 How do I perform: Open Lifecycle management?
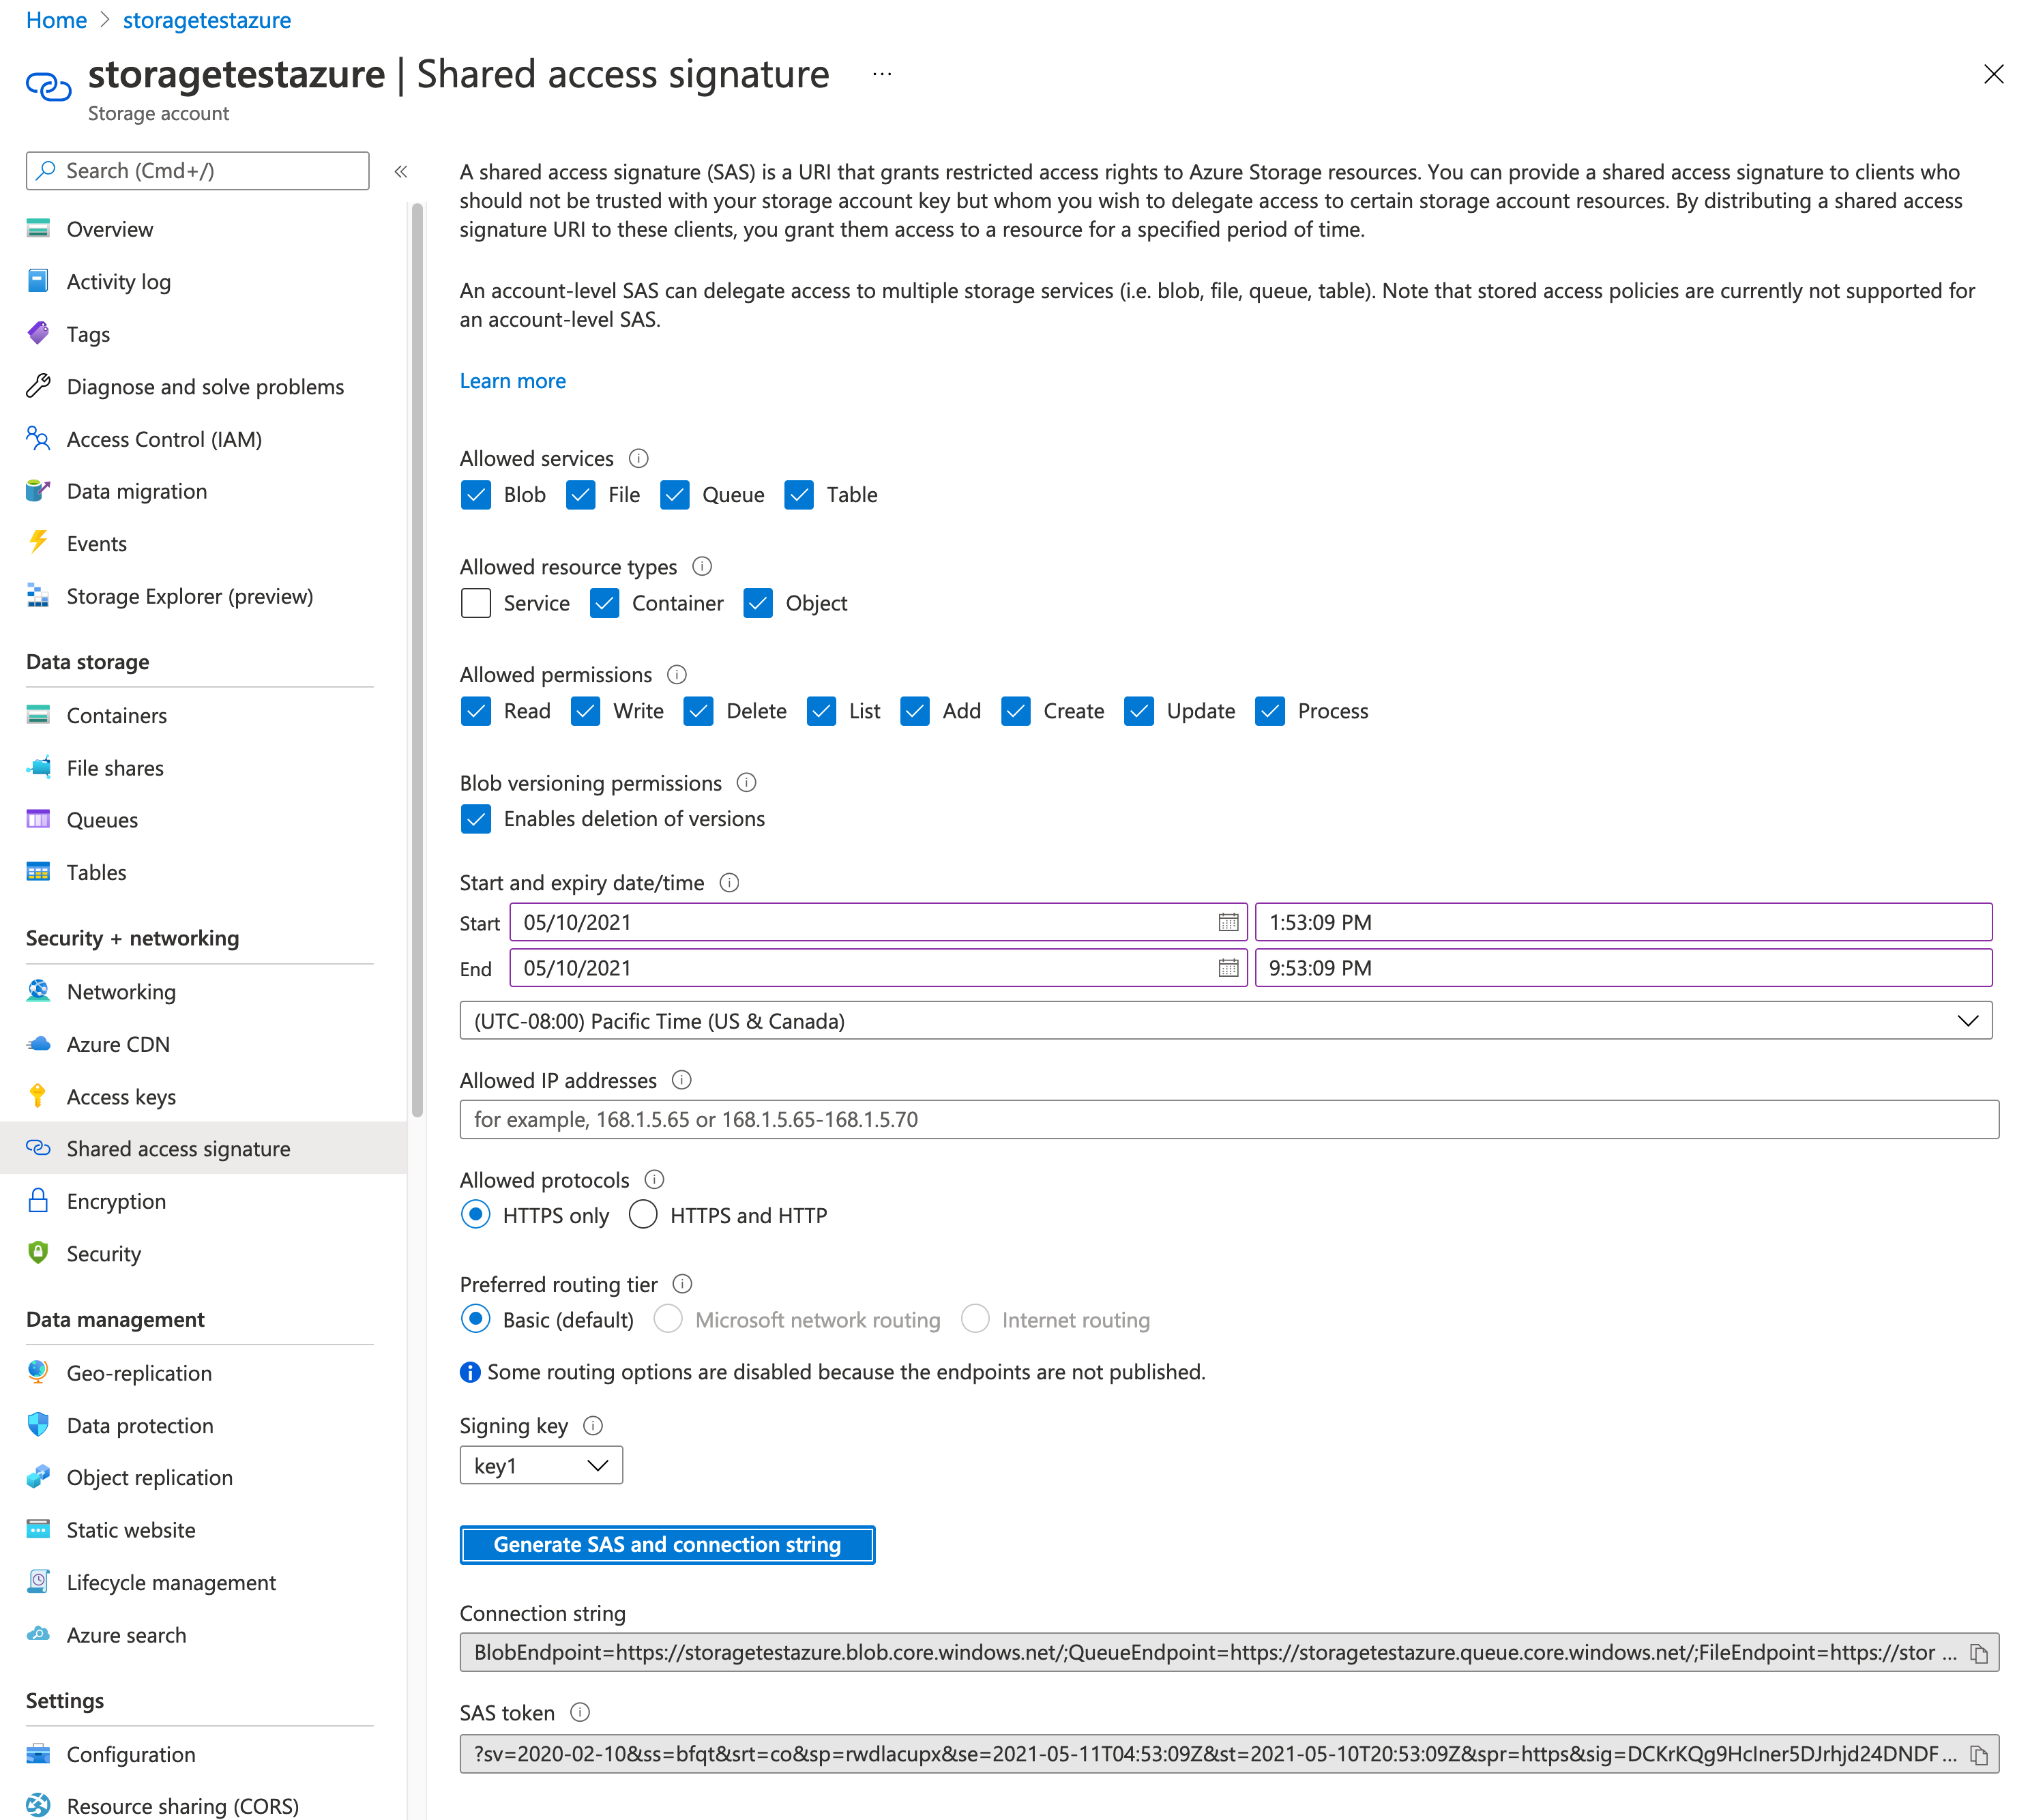point(171,1582)
